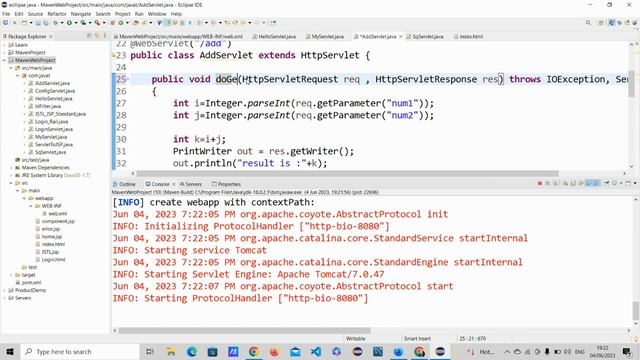Image resolution: width=640 pixels, height=360 pixels.
Task: Open Package Explorer view menu (three dots)
Action: (105, 36)
